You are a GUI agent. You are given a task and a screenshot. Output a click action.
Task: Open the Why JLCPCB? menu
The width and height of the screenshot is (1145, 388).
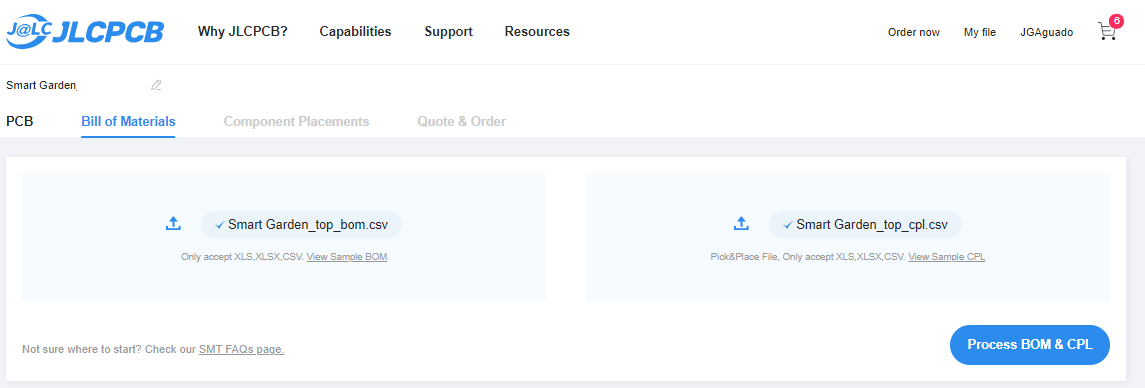click(x=242, y=32)
